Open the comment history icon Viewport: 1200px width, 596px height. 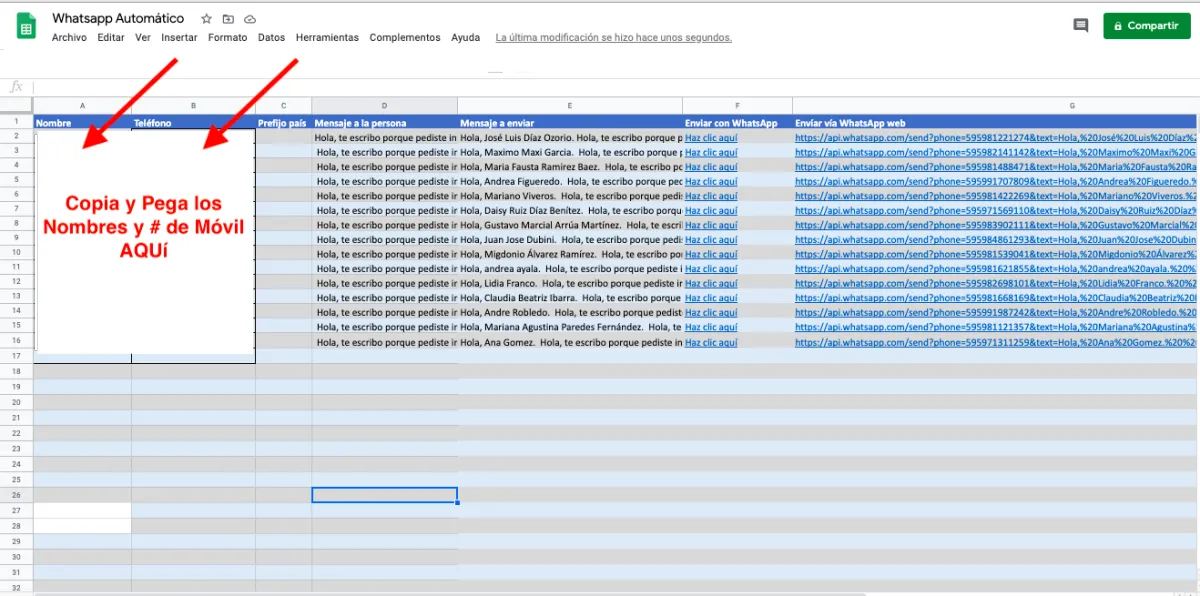[1080, 26]
